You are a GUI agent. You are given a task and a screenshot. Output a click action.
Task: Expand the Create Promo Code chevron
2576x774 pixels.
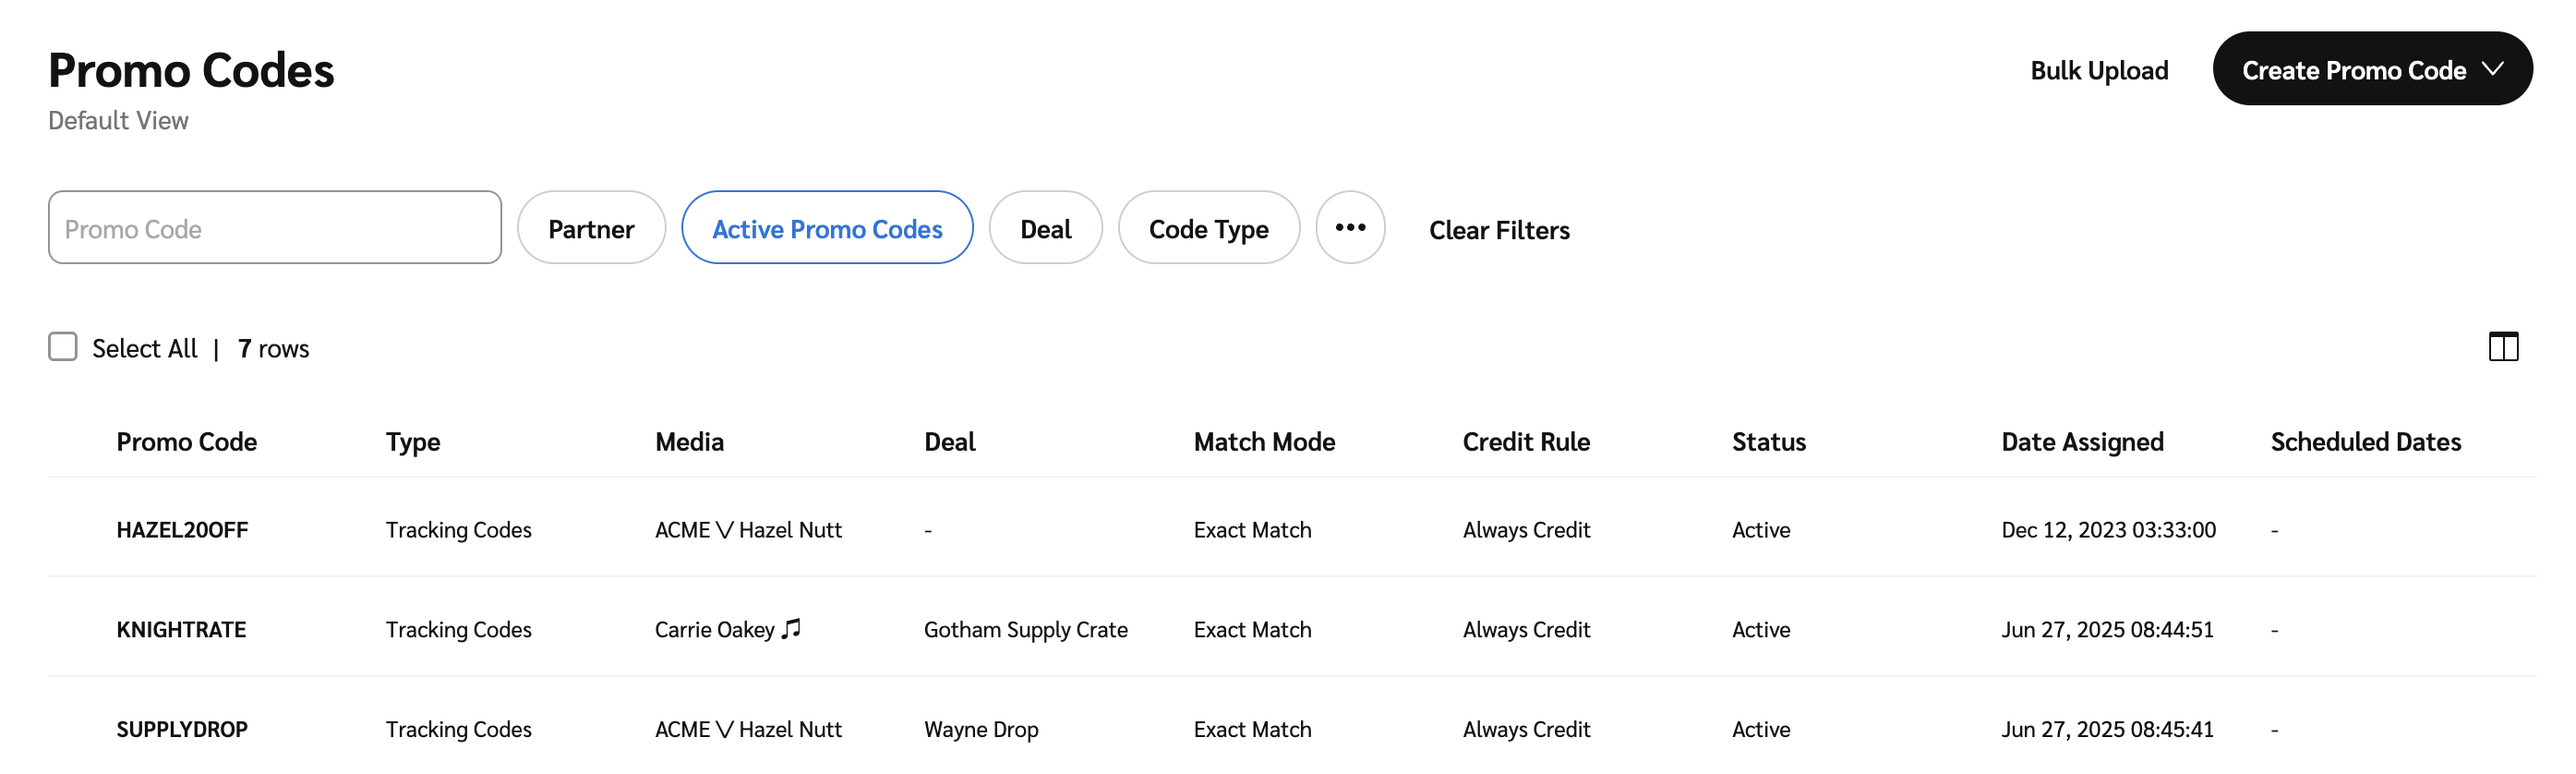click(2493, 69)
